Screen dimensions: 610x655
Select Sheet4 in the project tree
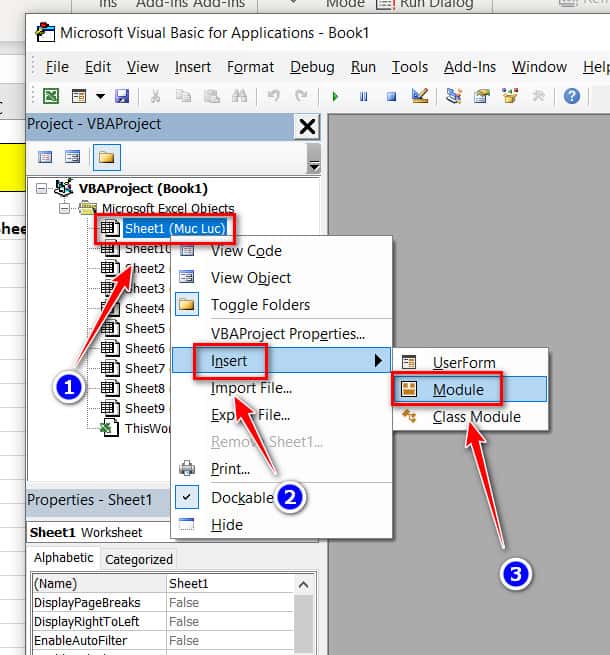pyautogui.click(x=145, y=308)
